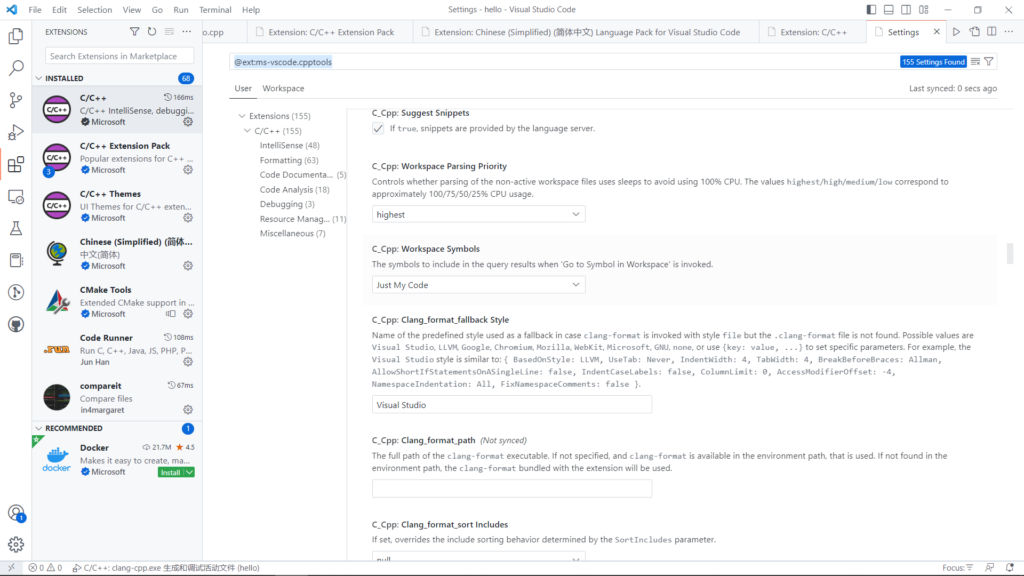Open manage gear for C/C++ Themes extension

[x=188, y=218]
